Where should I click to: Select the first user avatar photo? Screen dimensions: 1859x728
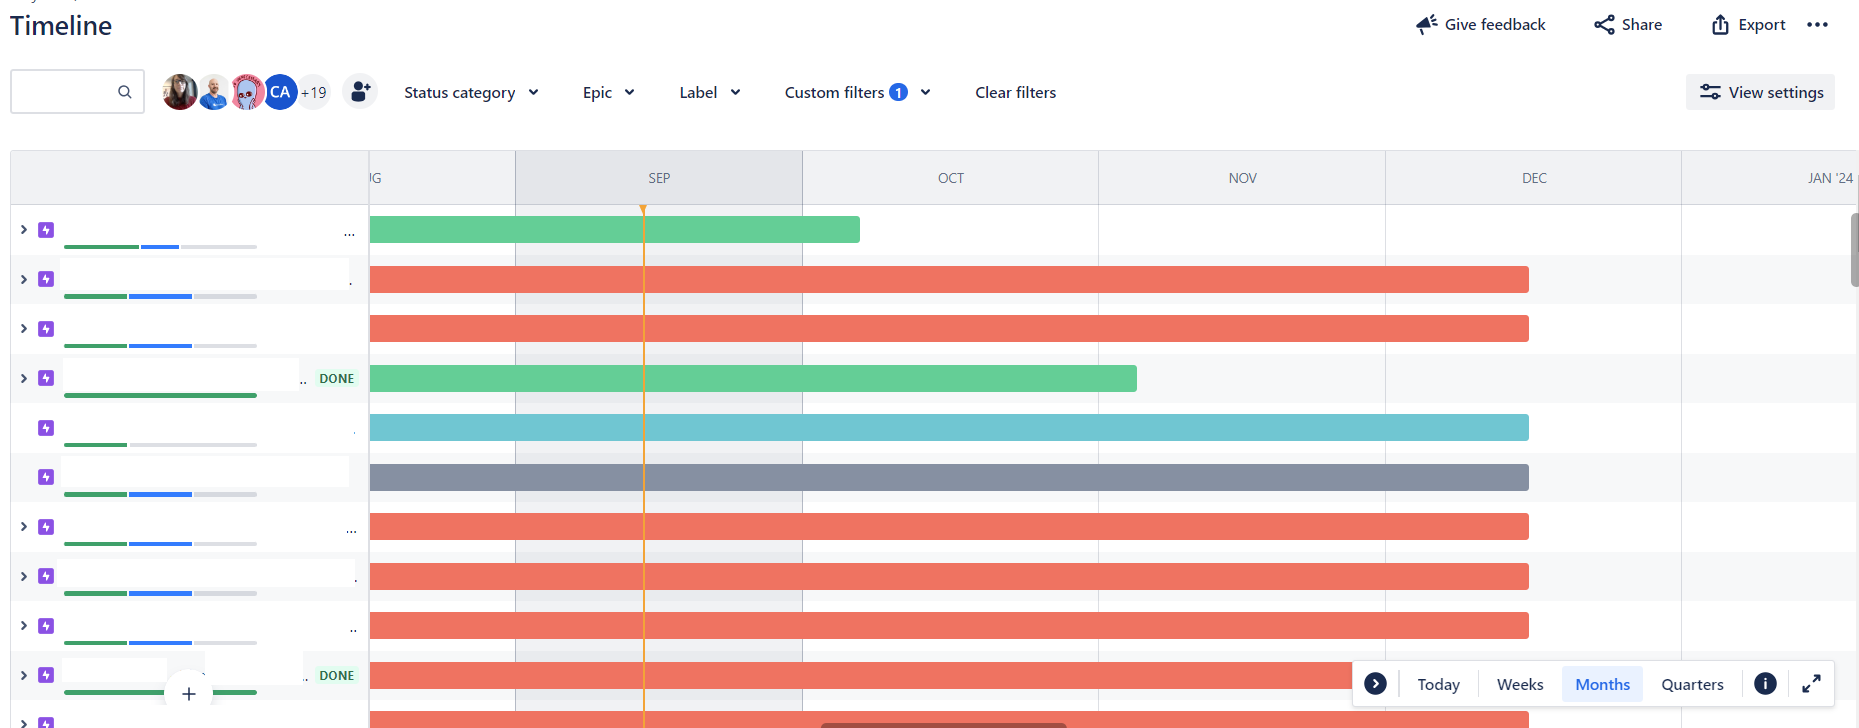tap(180, 92)
